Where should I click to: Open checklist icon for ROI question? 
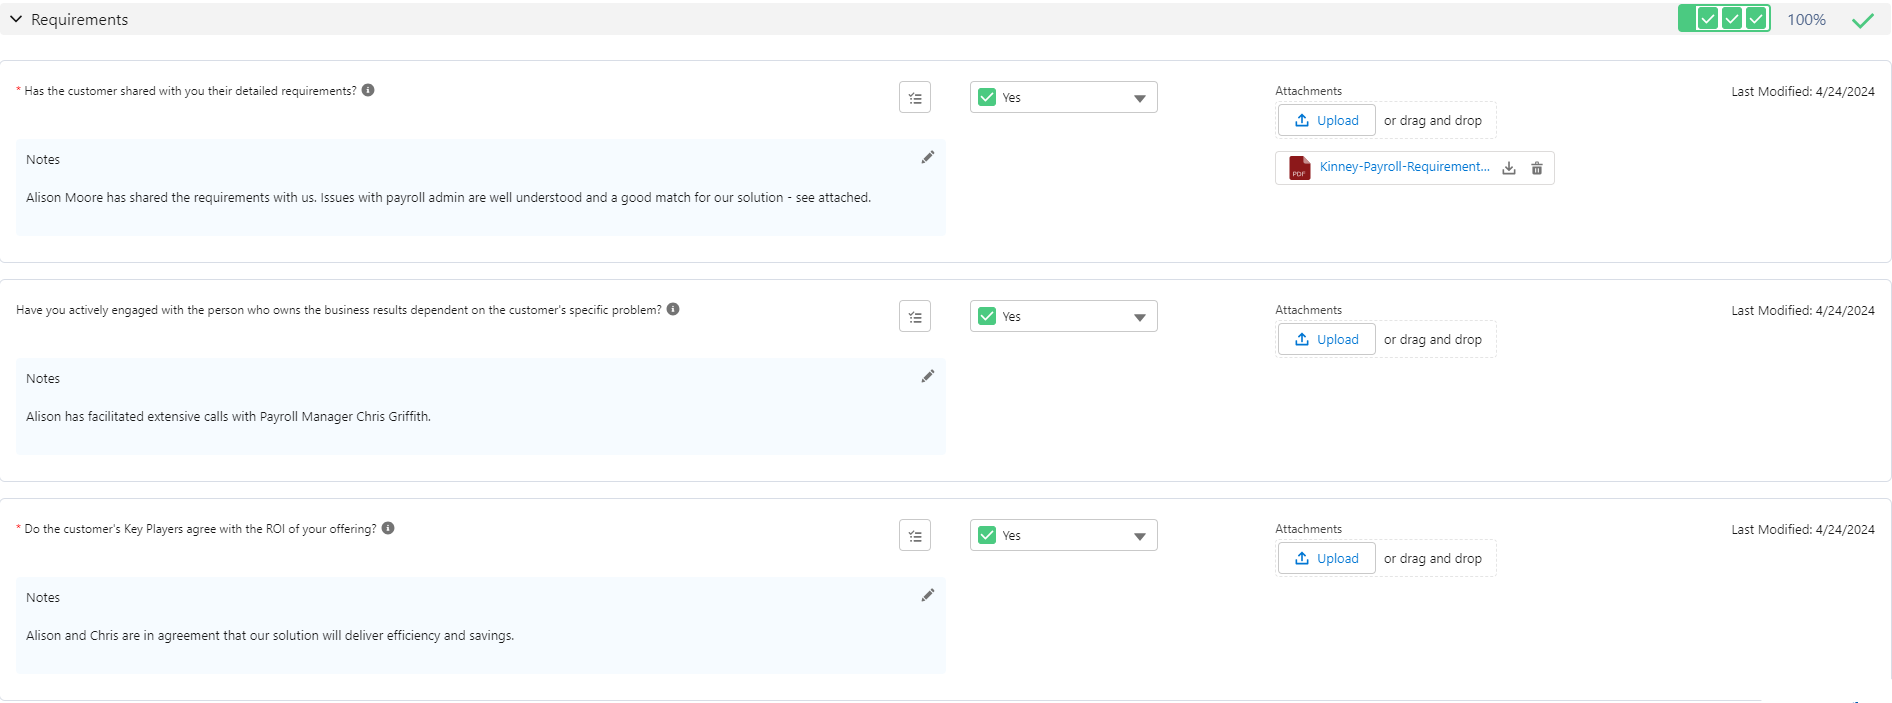914,536
